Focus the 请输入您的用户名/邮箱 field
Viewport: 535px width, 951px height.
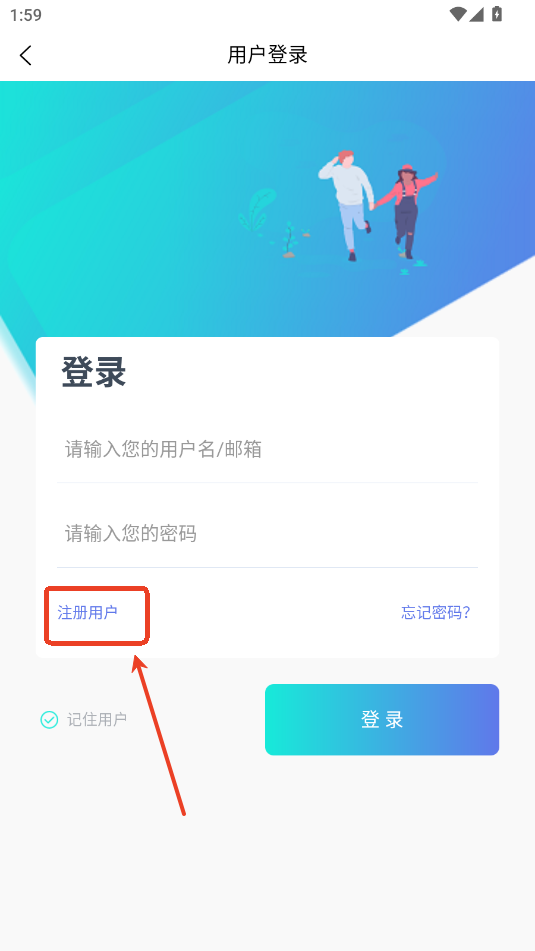(x=267, y=450)
